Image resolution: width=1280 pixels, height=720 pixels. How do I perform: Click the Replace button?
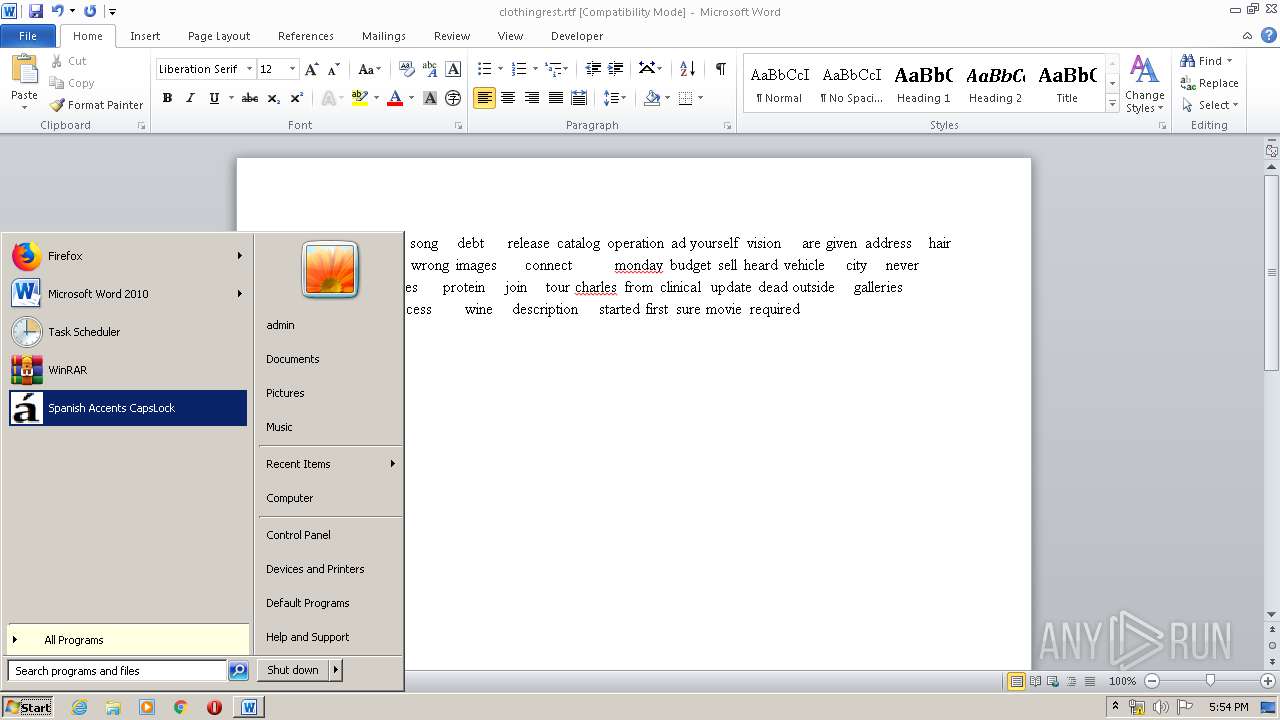point(1210,83)
